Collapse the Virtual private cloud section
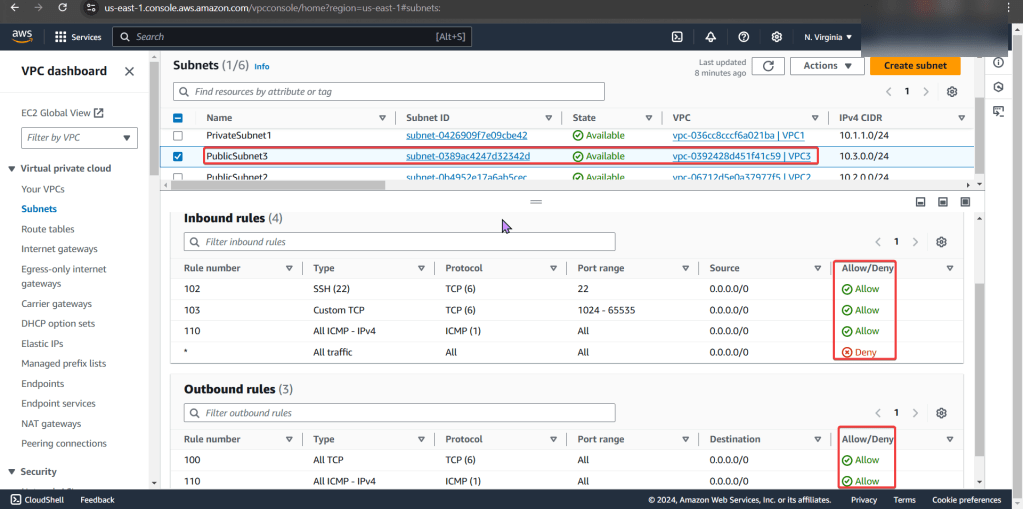The width and height of the screenshot is (1023, 509). click(11, 169)
